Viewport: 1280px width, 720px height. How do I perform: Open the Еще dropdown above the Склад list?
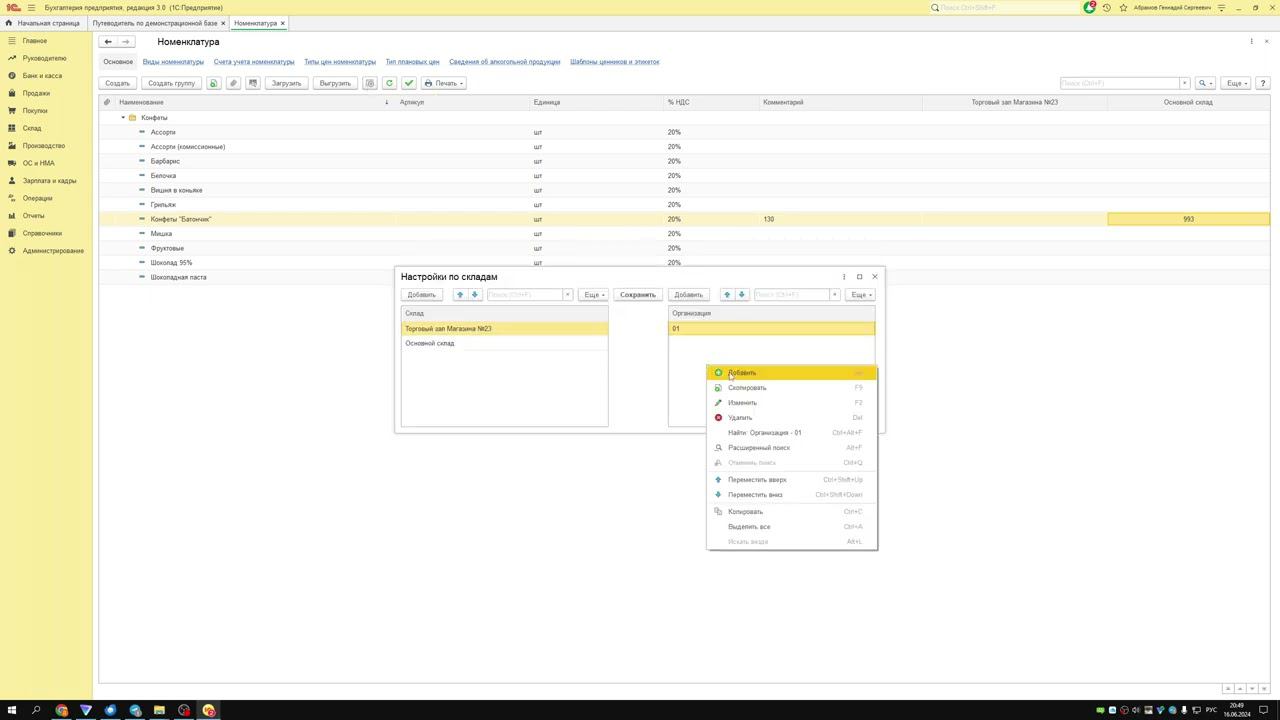593,295
